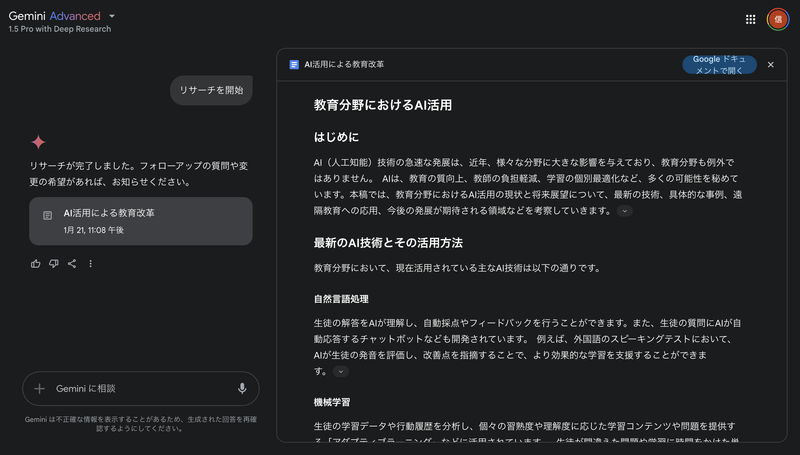The height and width of the screenshot is (455, 800).
Task: Close the research report panel
Action: (x=770, y=64)
